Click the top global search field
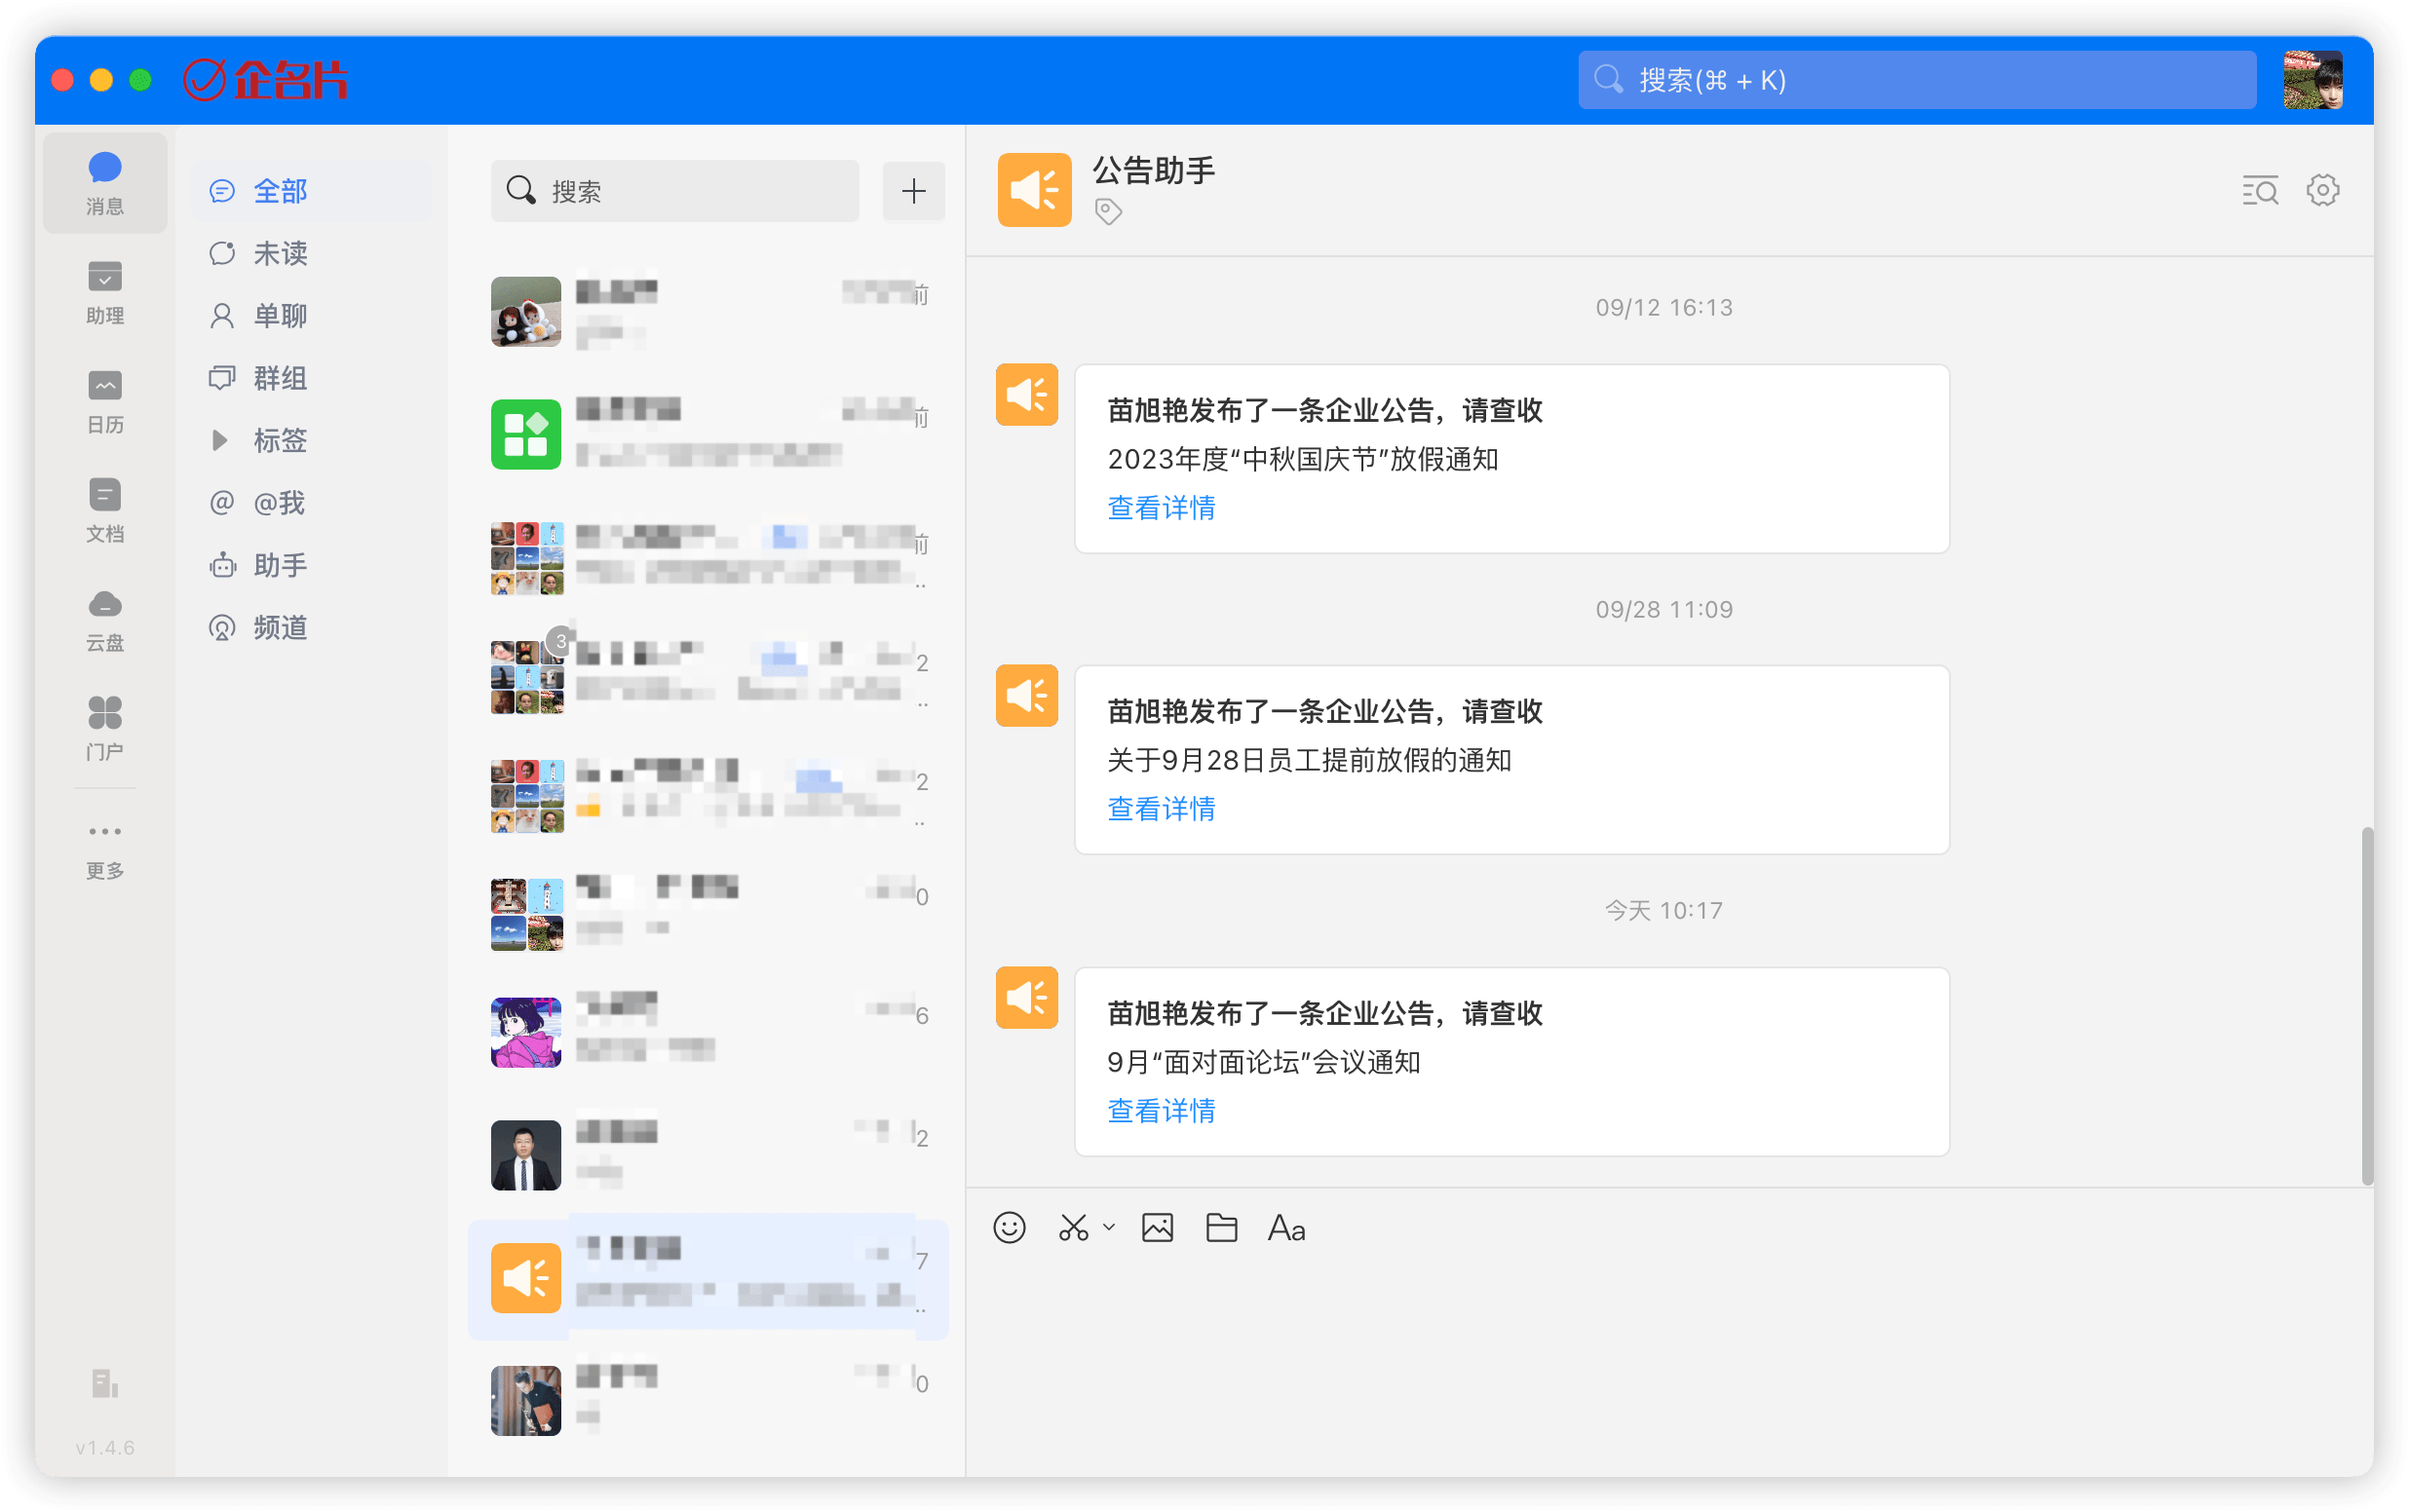Viewport: 2409px width, 1512px height. (x=1916, y=80)
